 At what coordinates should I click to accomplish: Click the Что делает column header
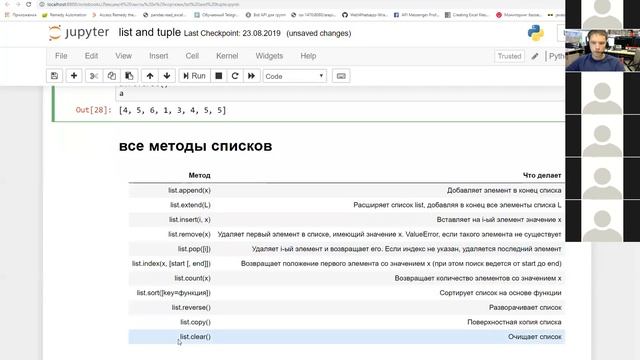[542, 176]
